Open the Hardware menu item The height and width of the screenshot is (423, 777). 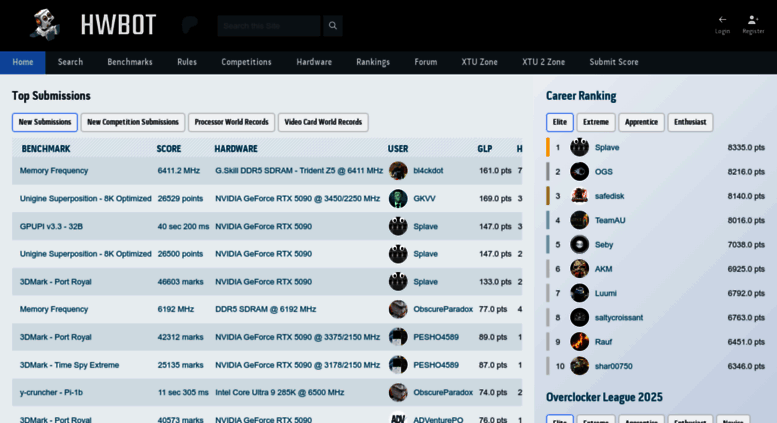314,62
